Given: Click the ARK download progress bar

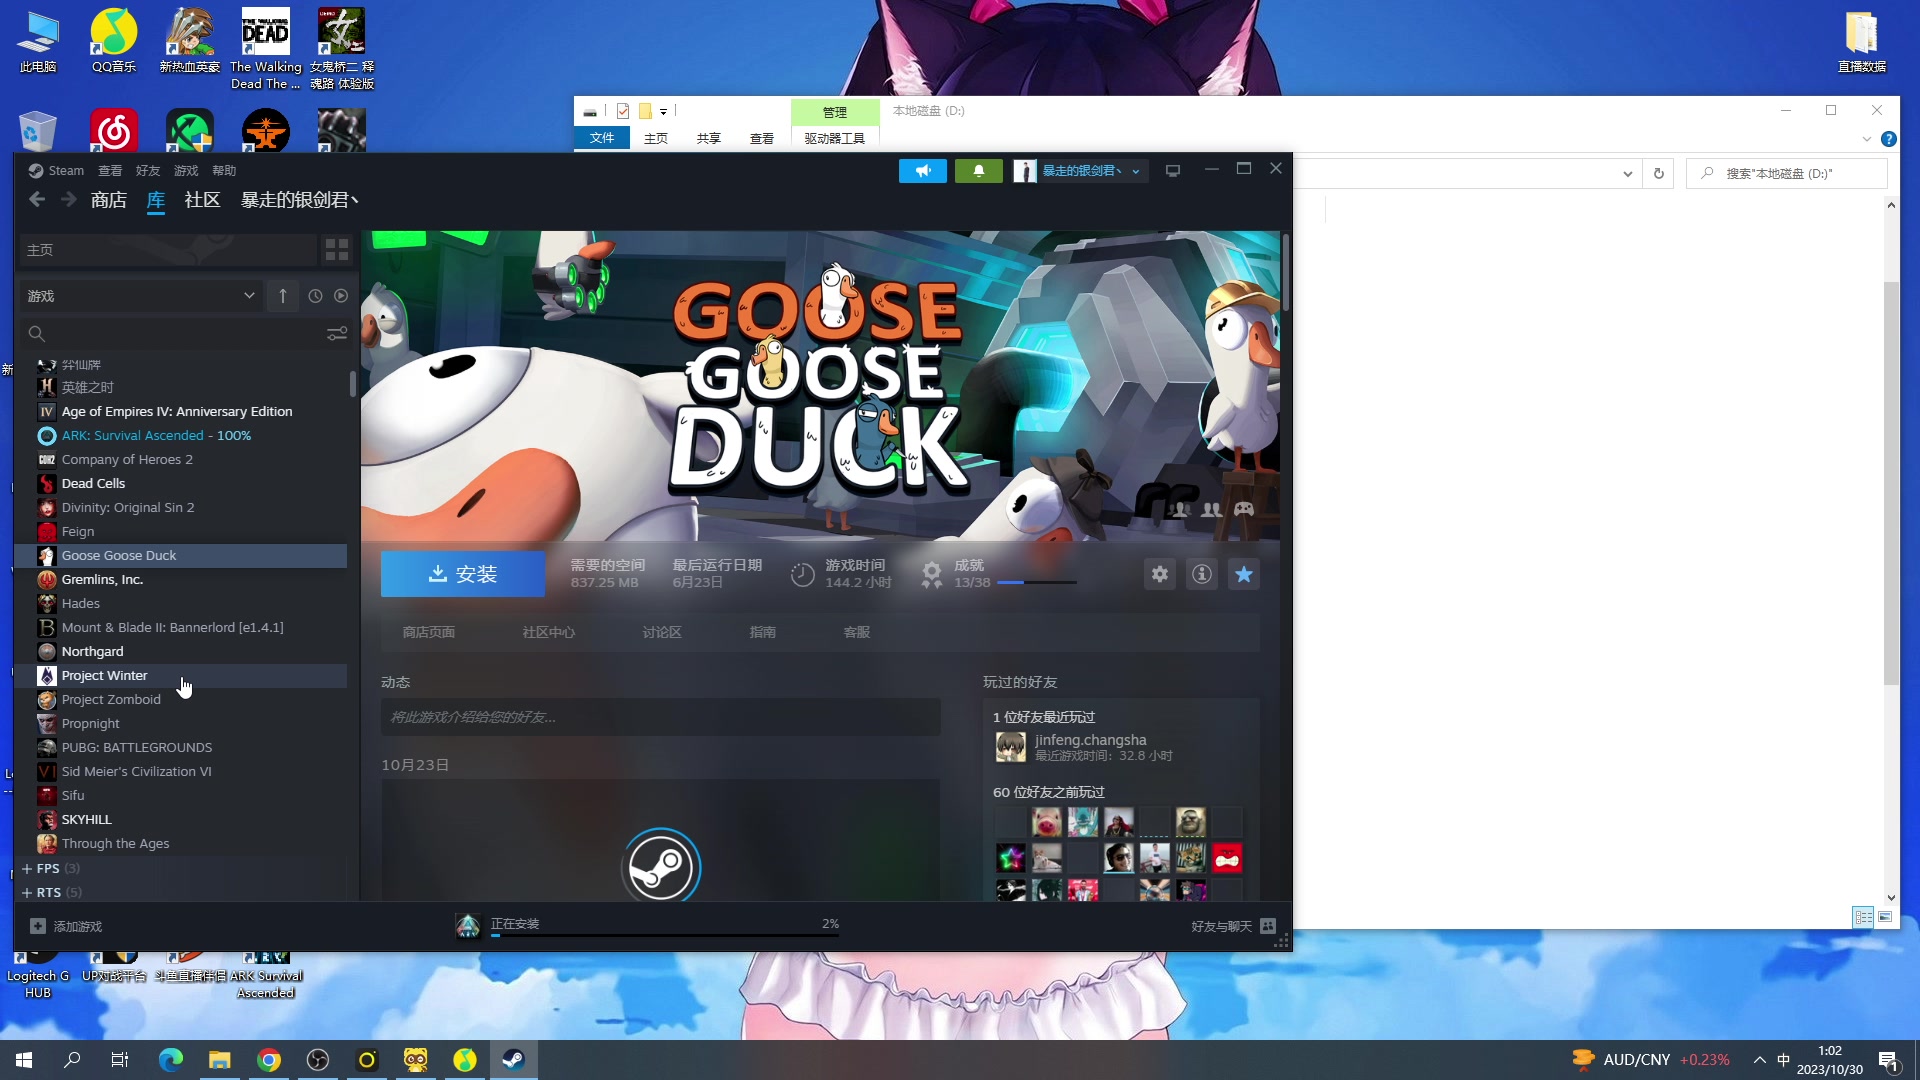Looking at the screenshot, I should pos(664,936).
